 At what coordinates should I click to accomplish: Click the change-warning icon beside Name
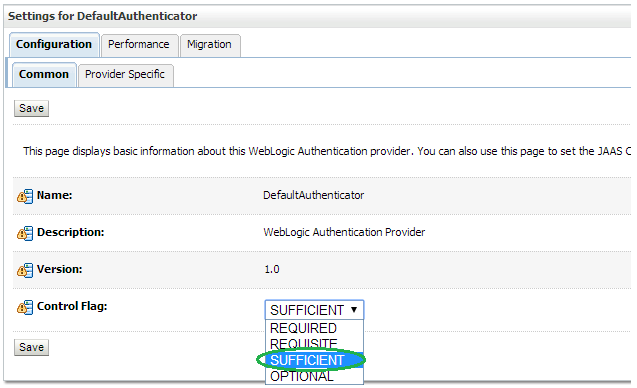pyautogui.click(x=25, y=196)
